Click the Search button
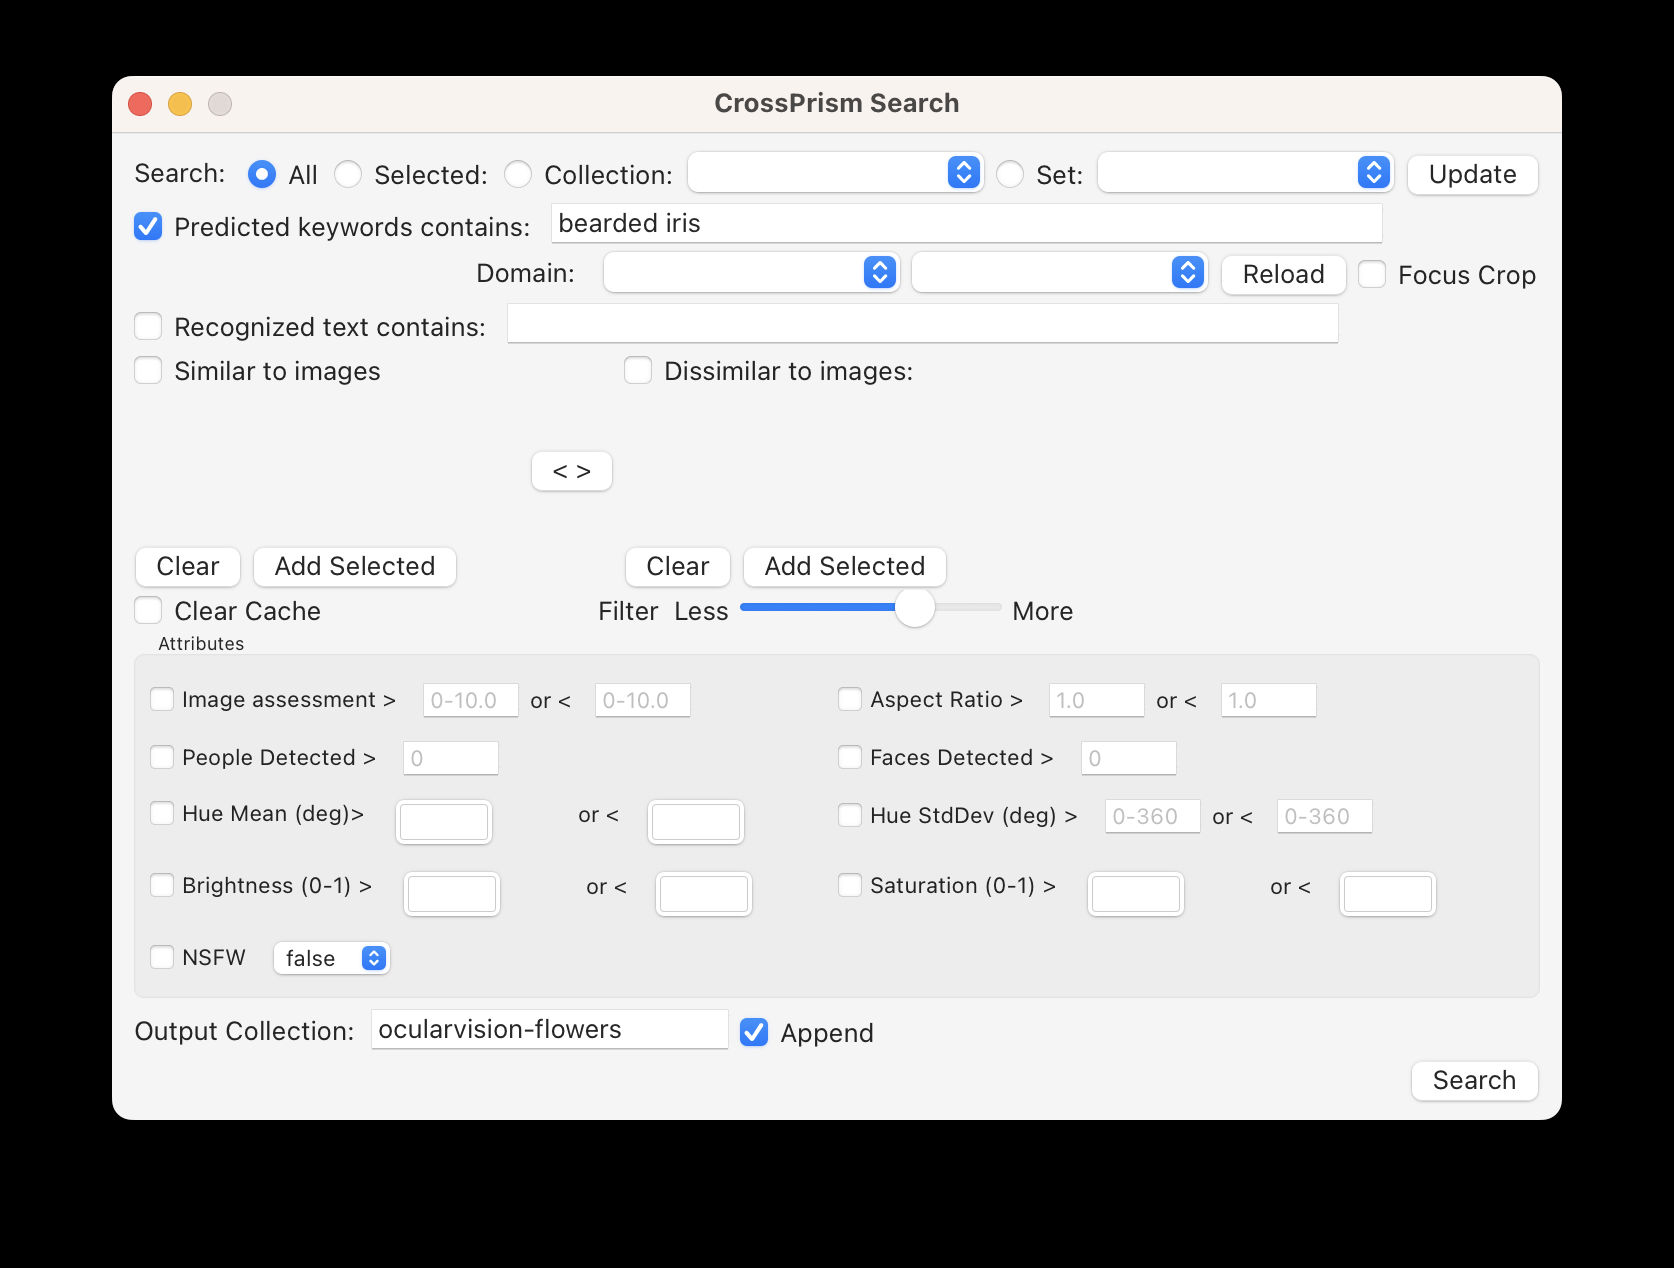Screen dimensions: 1674x1268 pos(1474,1080)
